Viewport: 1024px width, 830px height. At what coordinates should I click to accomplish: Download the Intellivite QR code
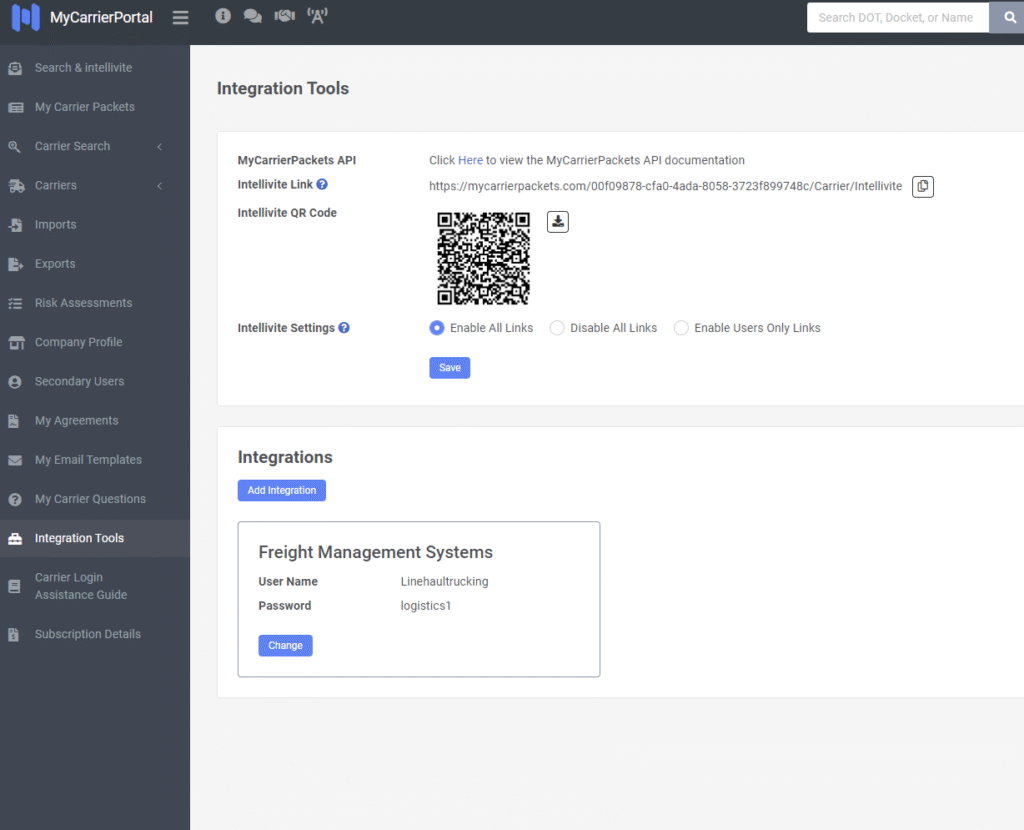point(557,221)
